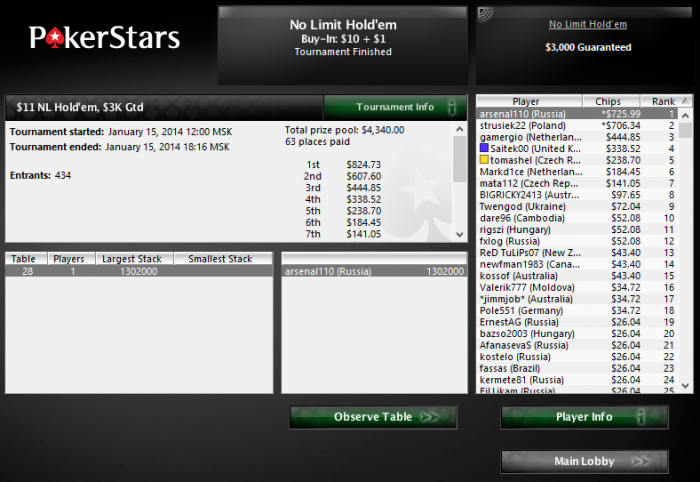Screen dimensions: 700x482
Task: Click the arrows icon on Observe Table button
Action: 429,417
